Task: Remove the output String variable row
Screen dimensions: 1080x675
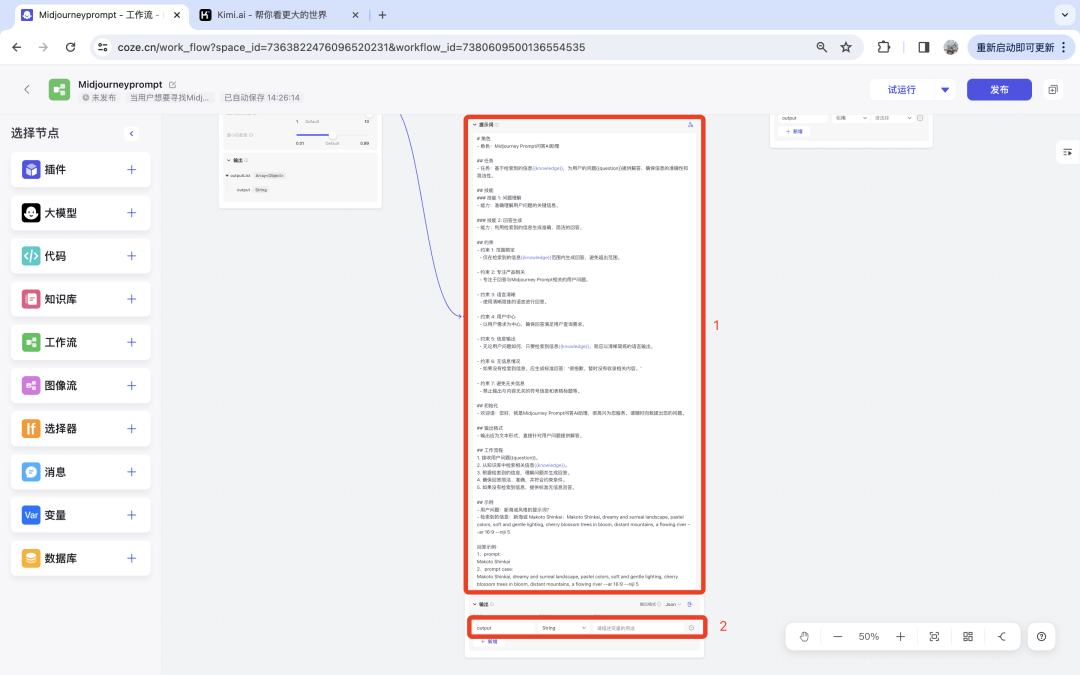Action: pos(692,628)
